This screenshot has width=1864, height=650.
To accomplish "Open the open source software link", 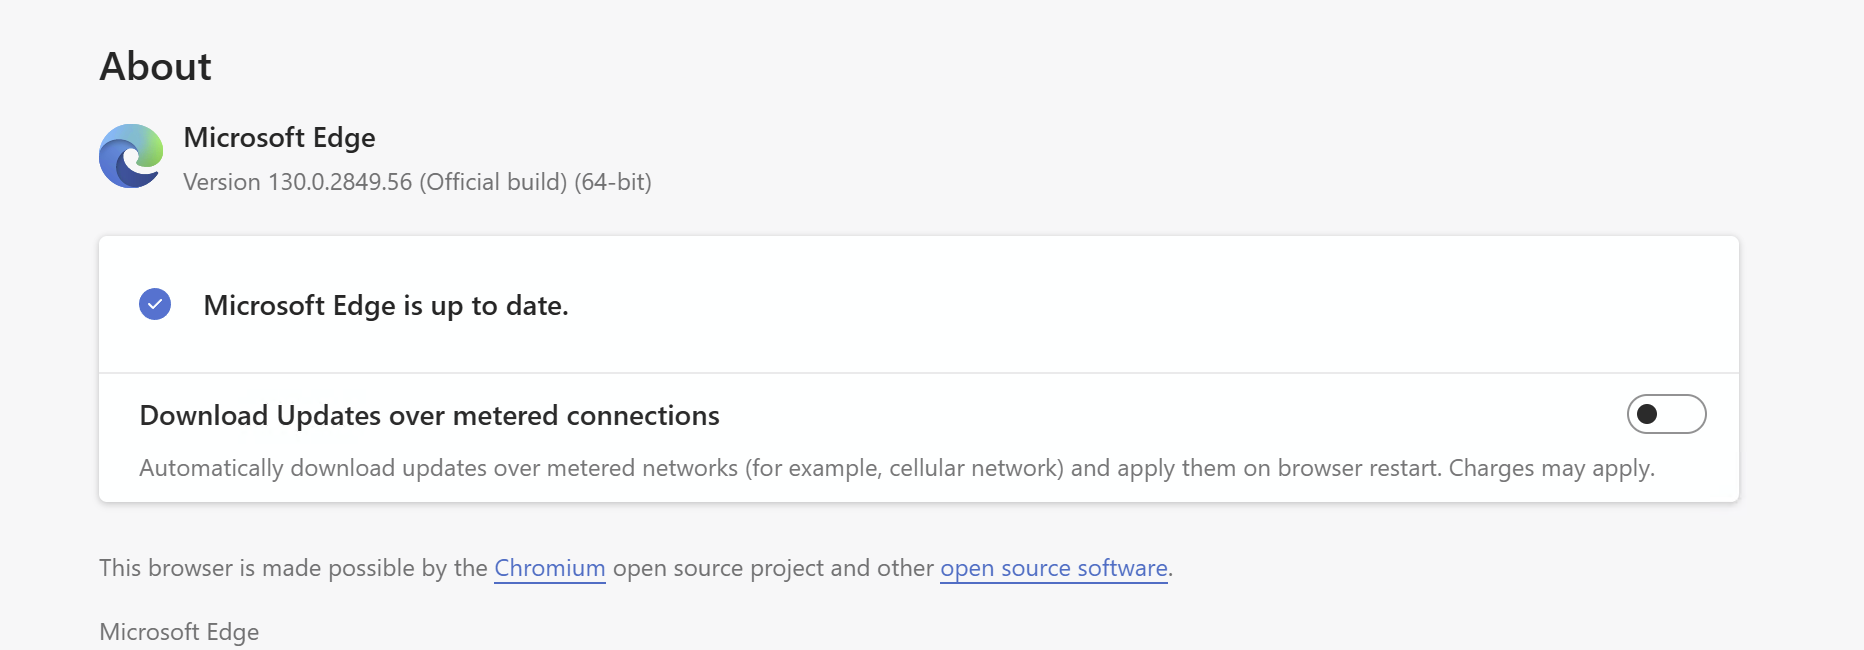I will tap(1054, 568).
